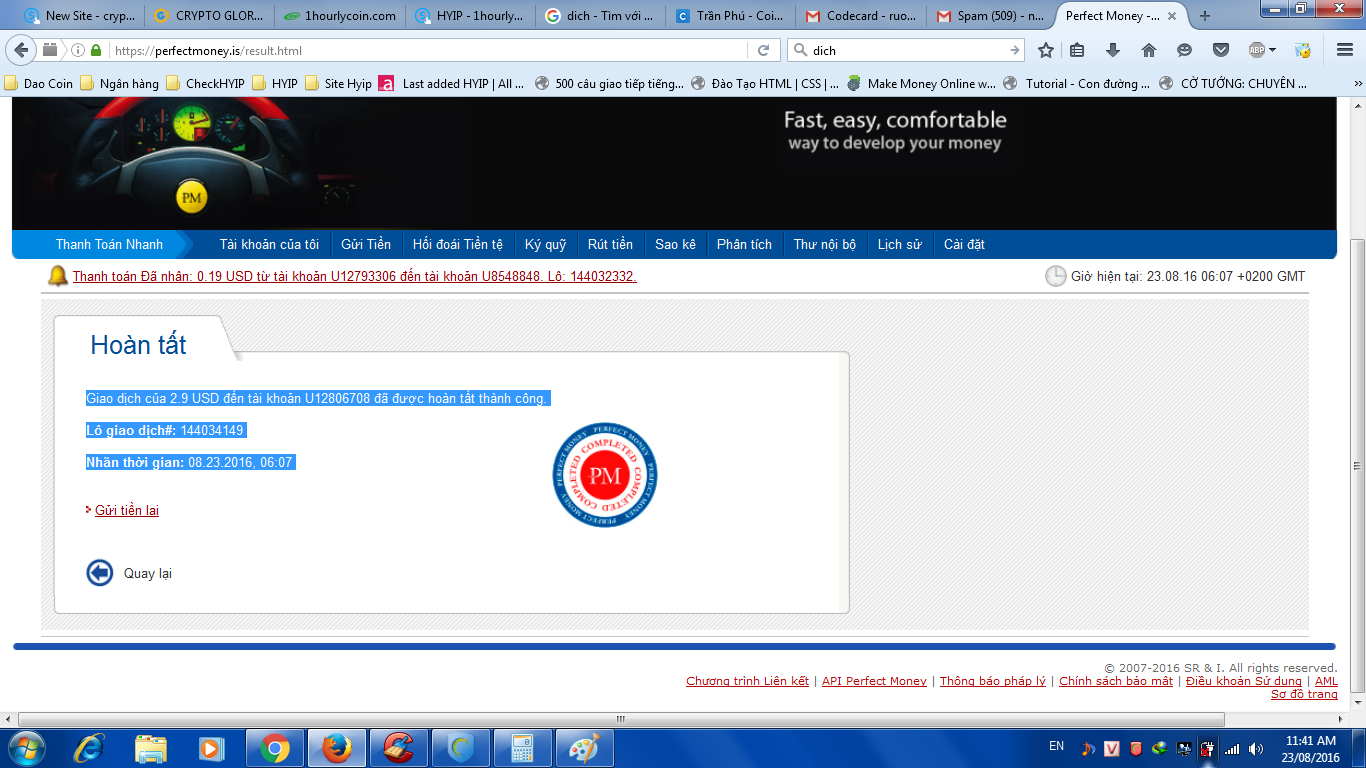1366x768 pixels.
Task: Open the site information (i) icon
Action: pos(77,50)
